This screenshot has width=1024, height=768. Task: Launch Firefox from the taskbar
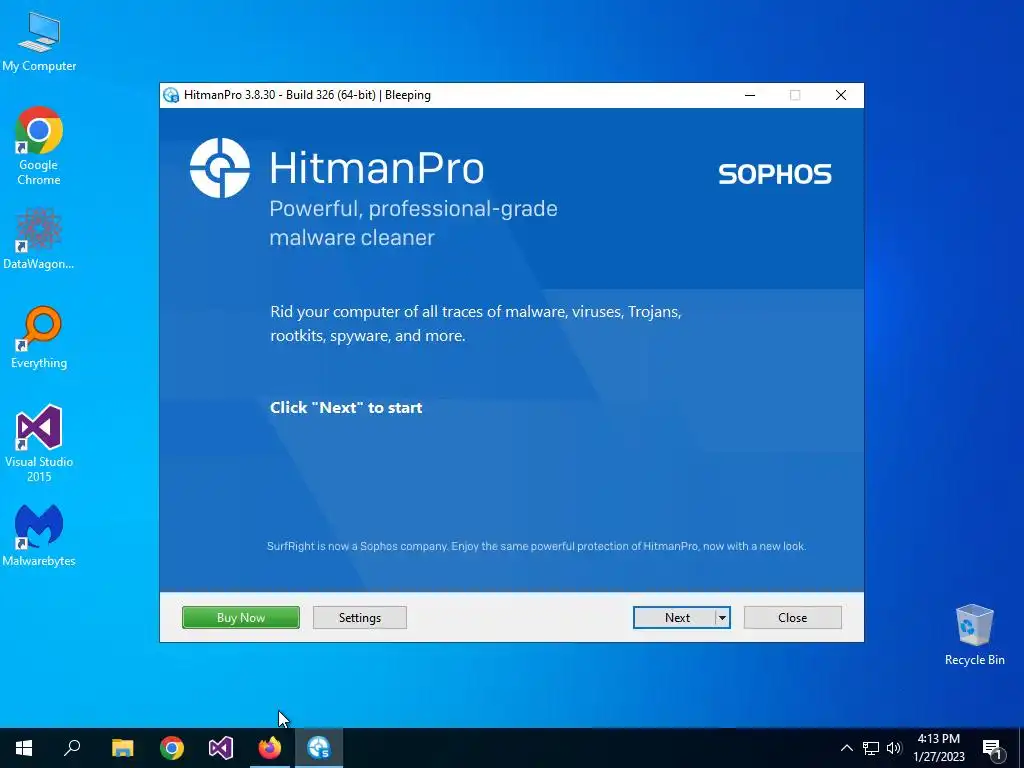[270, 748]
